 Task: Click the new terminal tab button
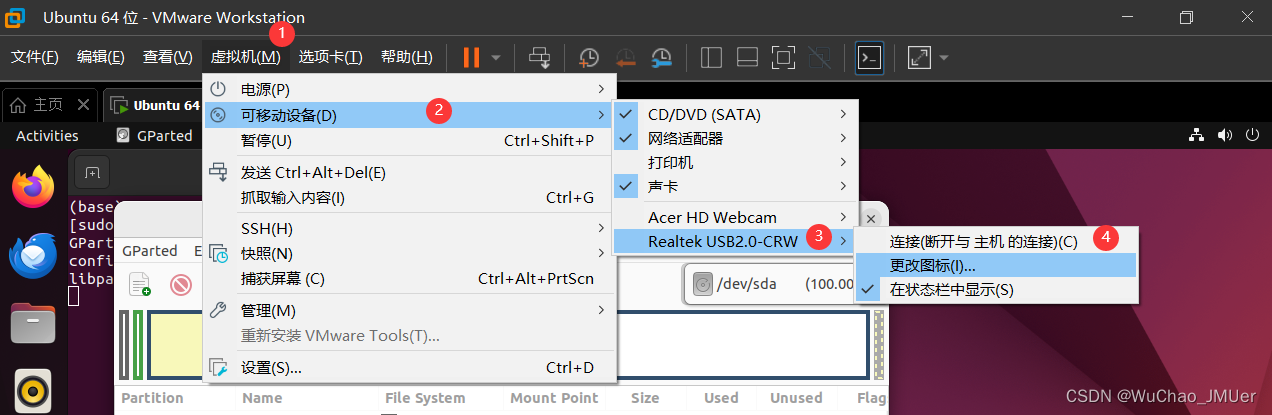pos(92,173)
